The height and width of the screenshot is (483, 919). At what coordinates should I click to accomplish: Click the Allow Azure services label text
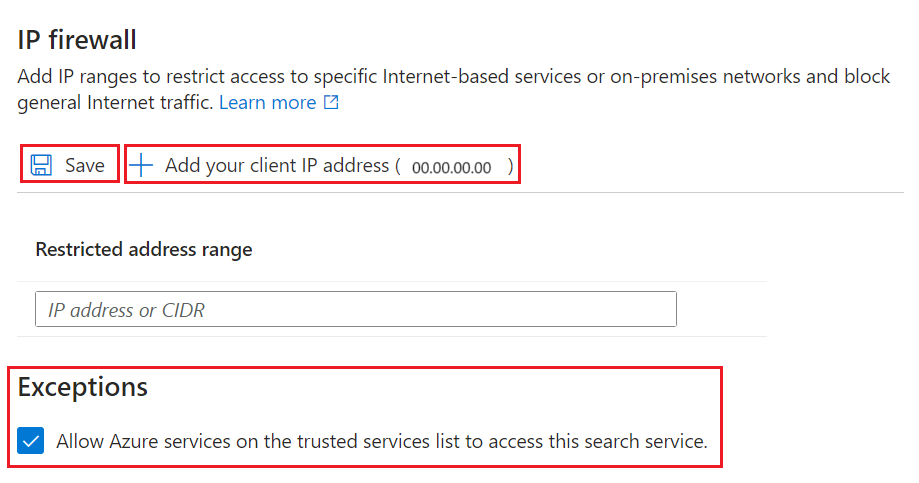(382, 441)
